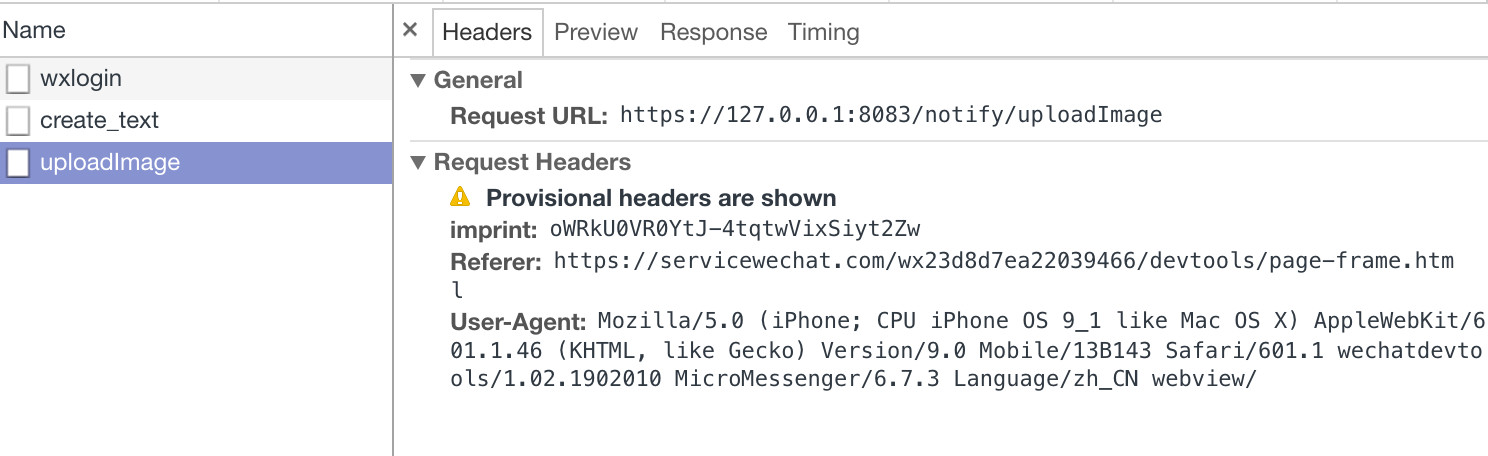
Task: Select the uploadImage request row
Action: click(x=196, y=163)
